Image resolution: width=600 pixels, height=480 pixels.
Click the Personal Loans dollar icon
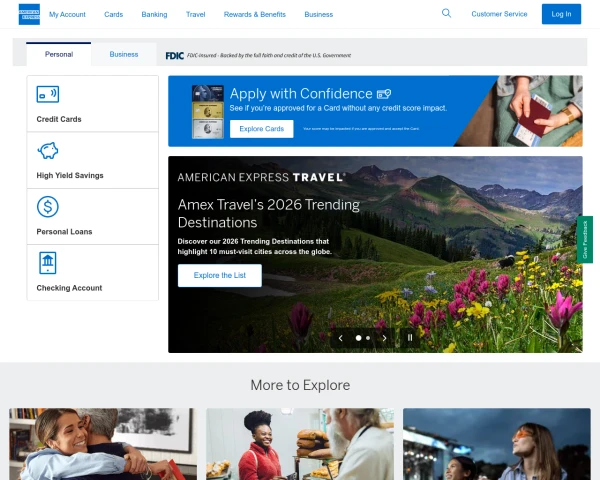pos(48,207)
